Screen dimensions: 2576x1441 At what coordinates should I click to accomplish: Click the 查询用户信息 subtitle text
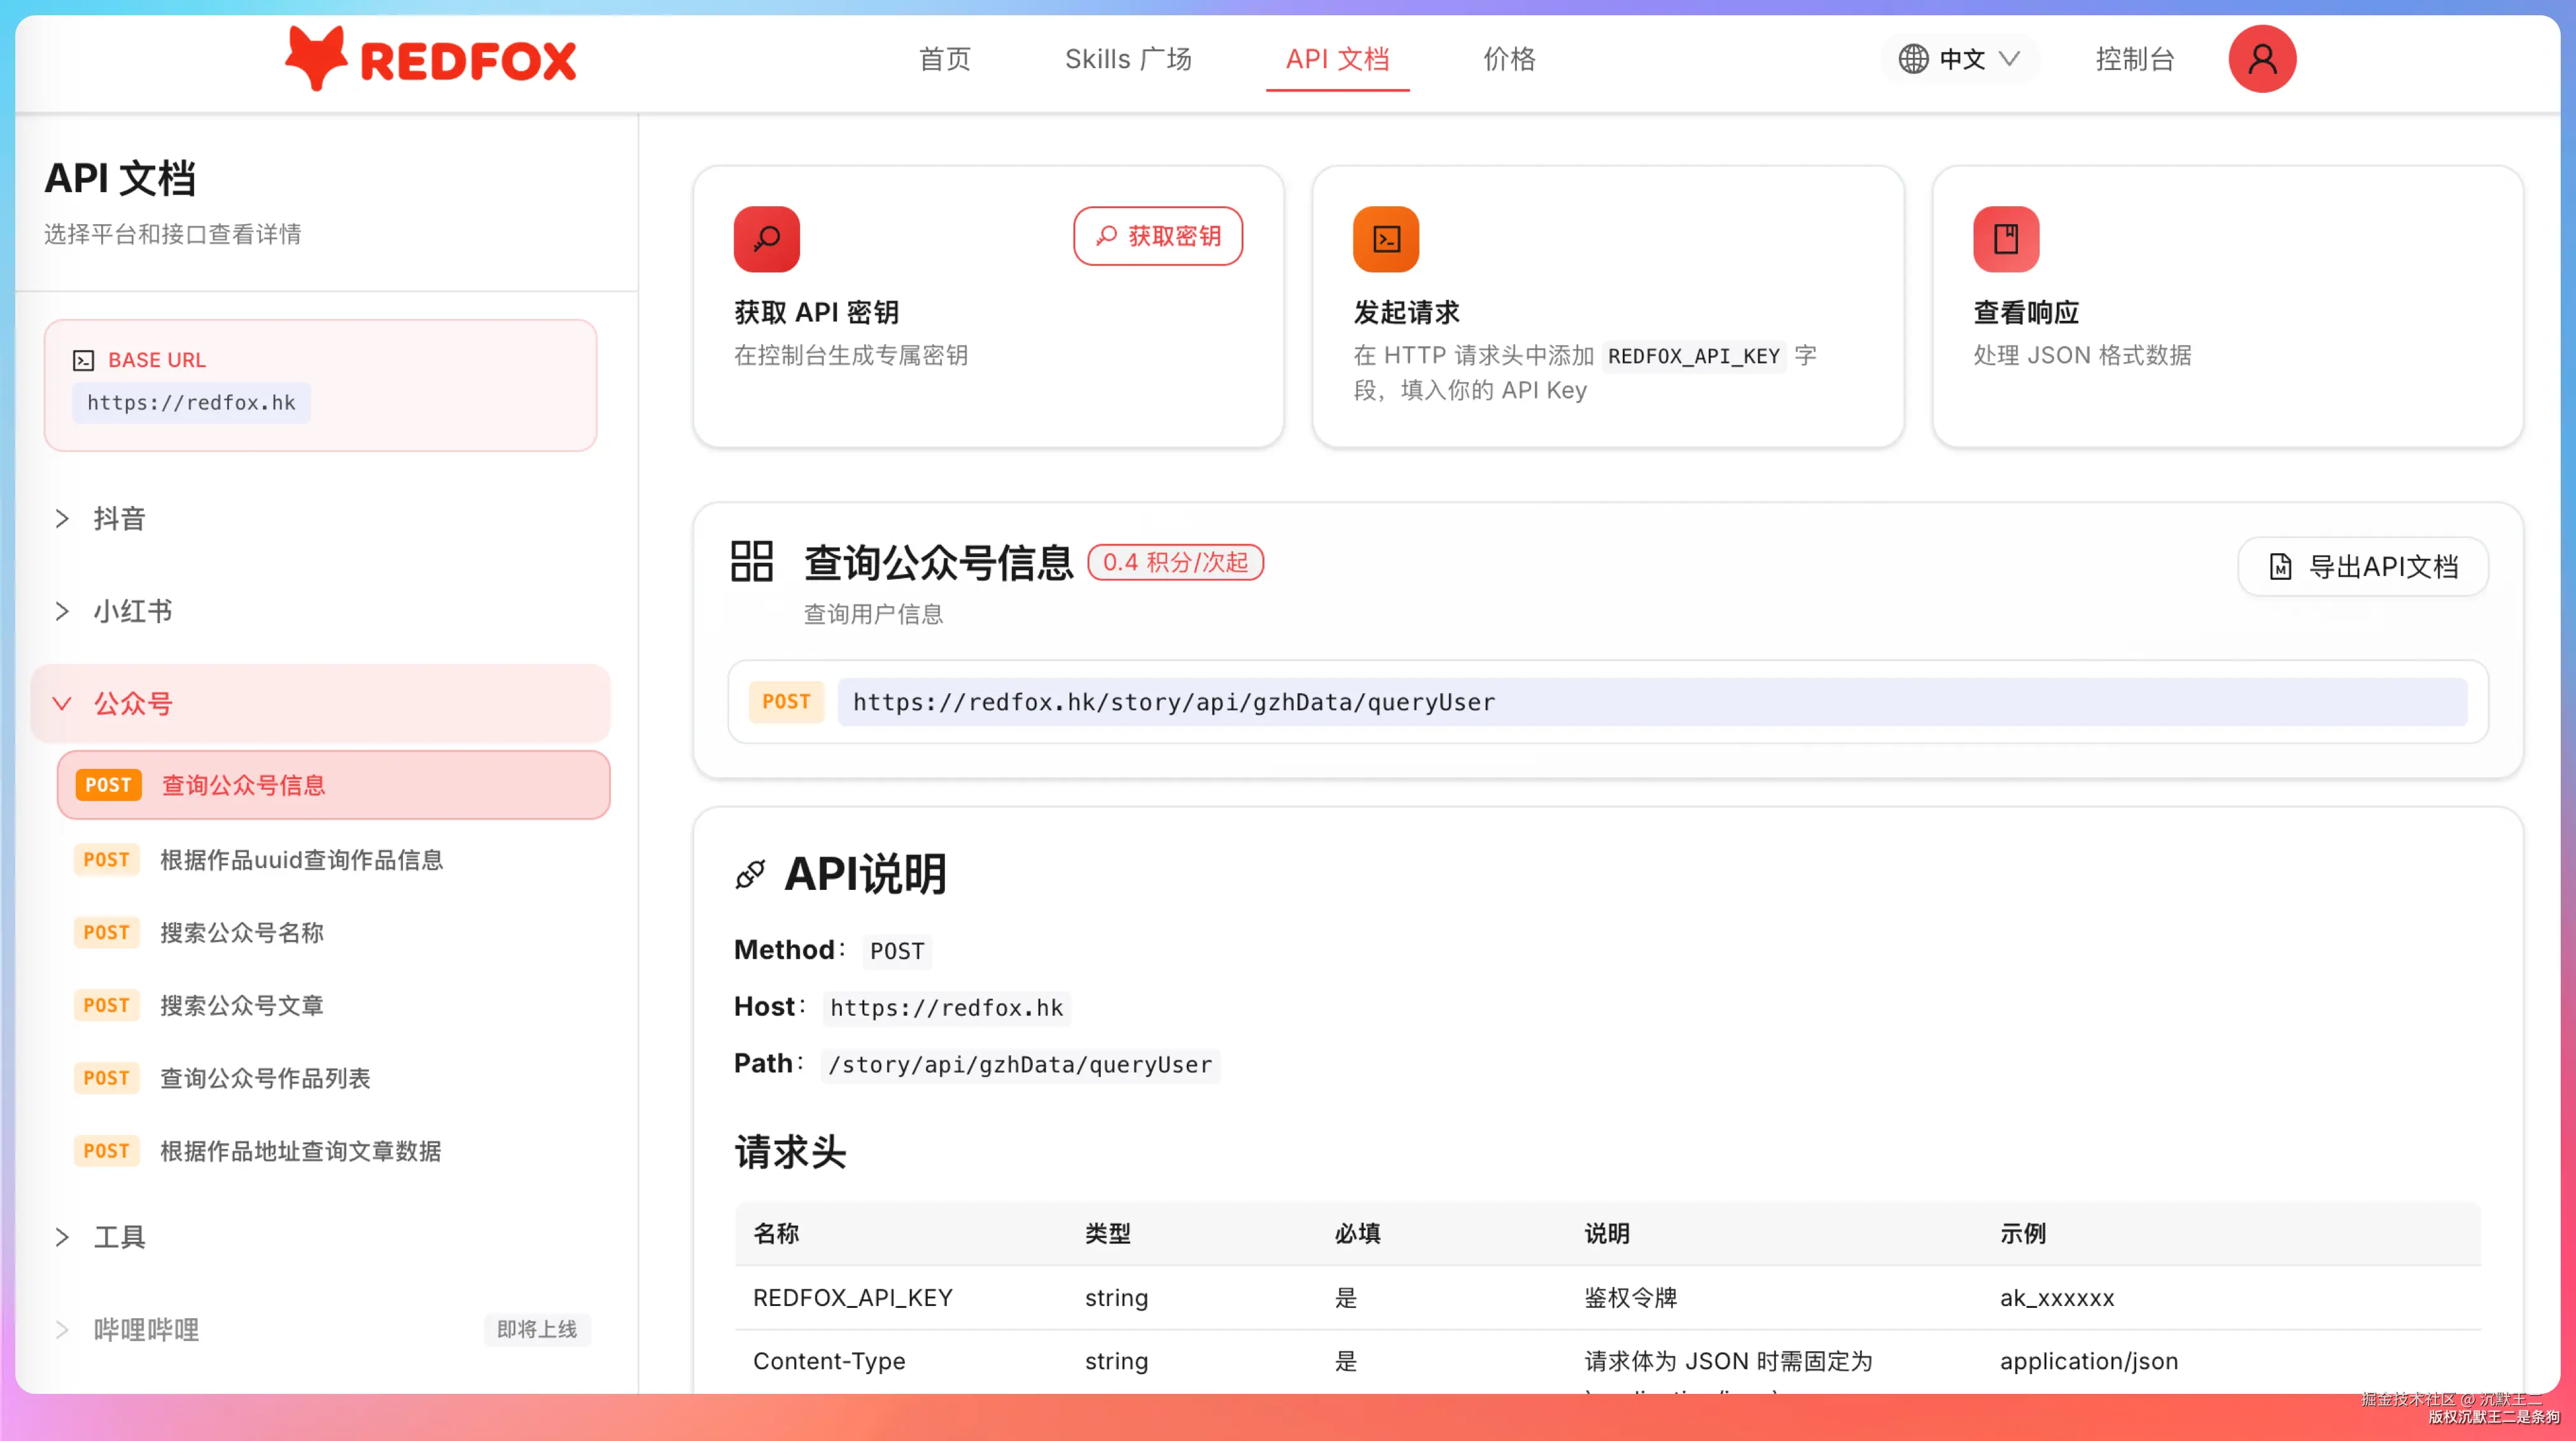[x=873, y=614]
